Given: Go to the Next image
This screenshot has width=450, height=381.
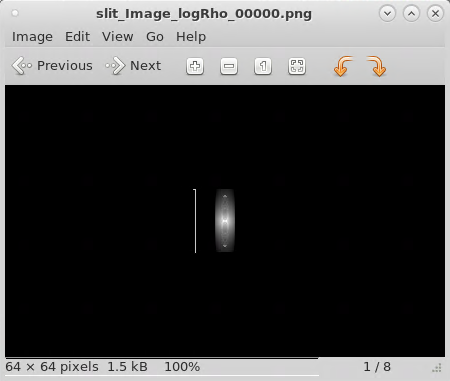Looking at the screenshot, I should coord(133,66).
